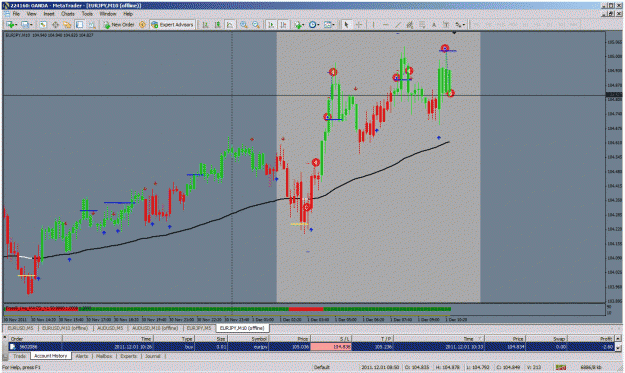
Task: Open the View menu
Action: click(31, 14)
